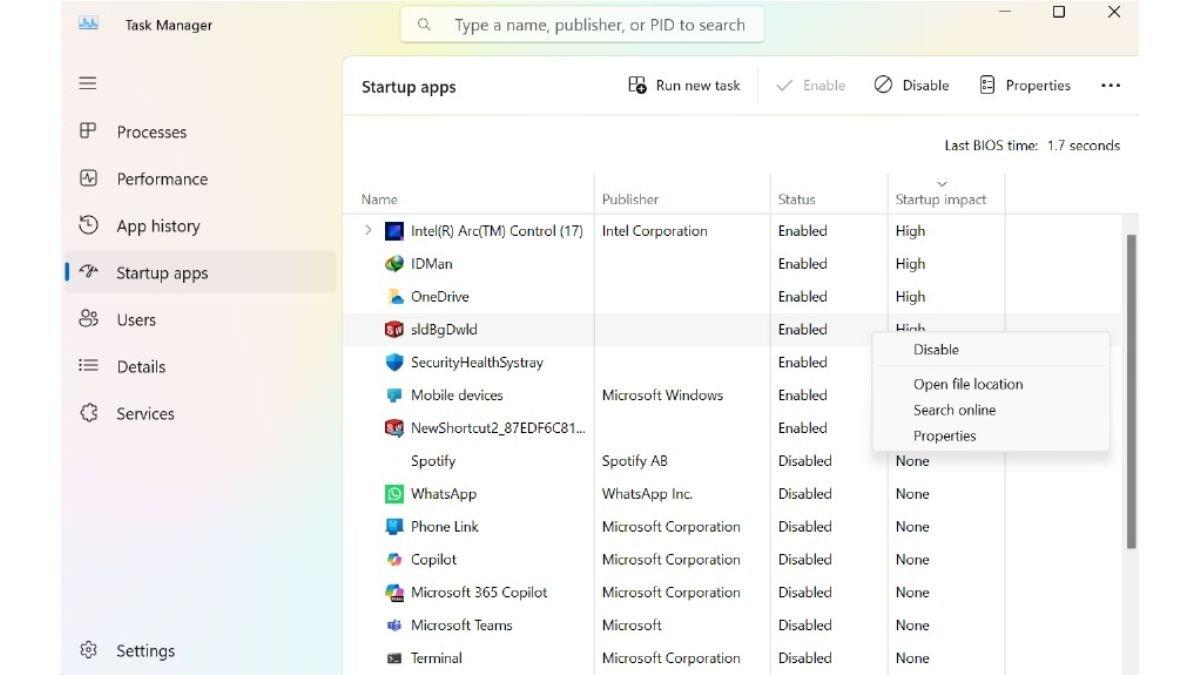
Task: Select the OneDrive row name
Action: 440,297
